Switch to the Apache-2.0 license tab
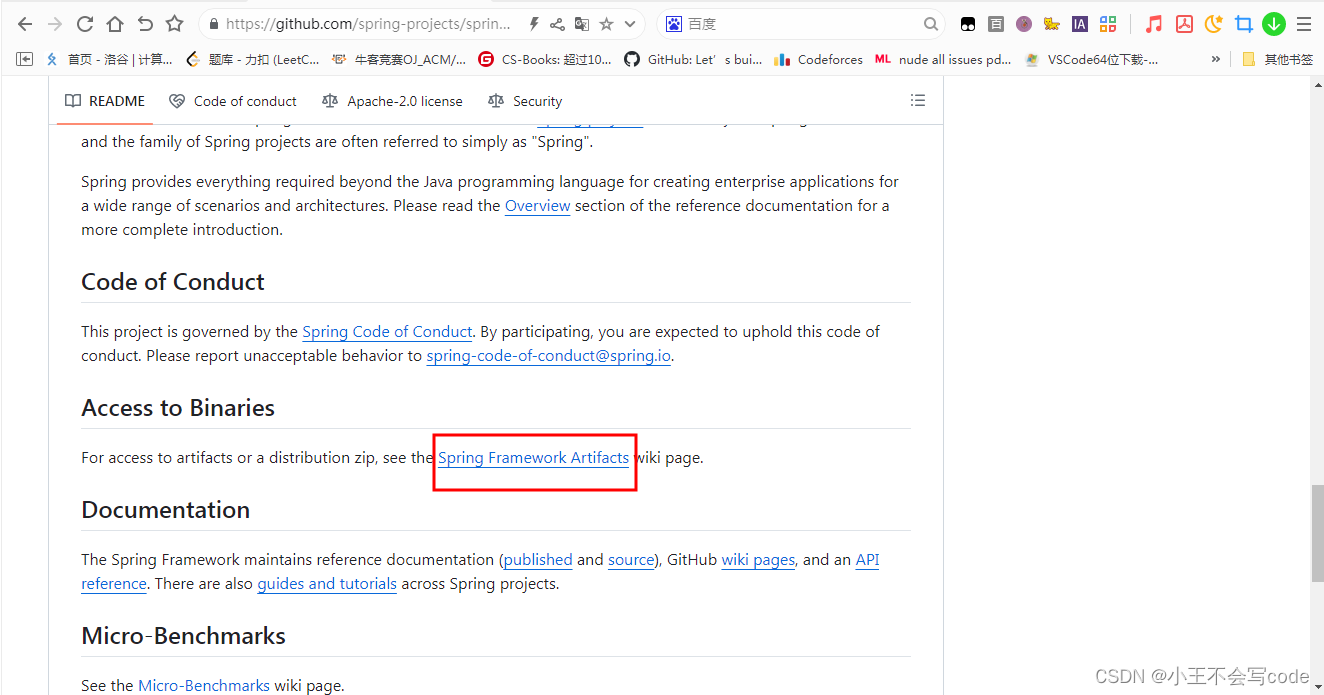1324x695 pixels. (393, 101)
